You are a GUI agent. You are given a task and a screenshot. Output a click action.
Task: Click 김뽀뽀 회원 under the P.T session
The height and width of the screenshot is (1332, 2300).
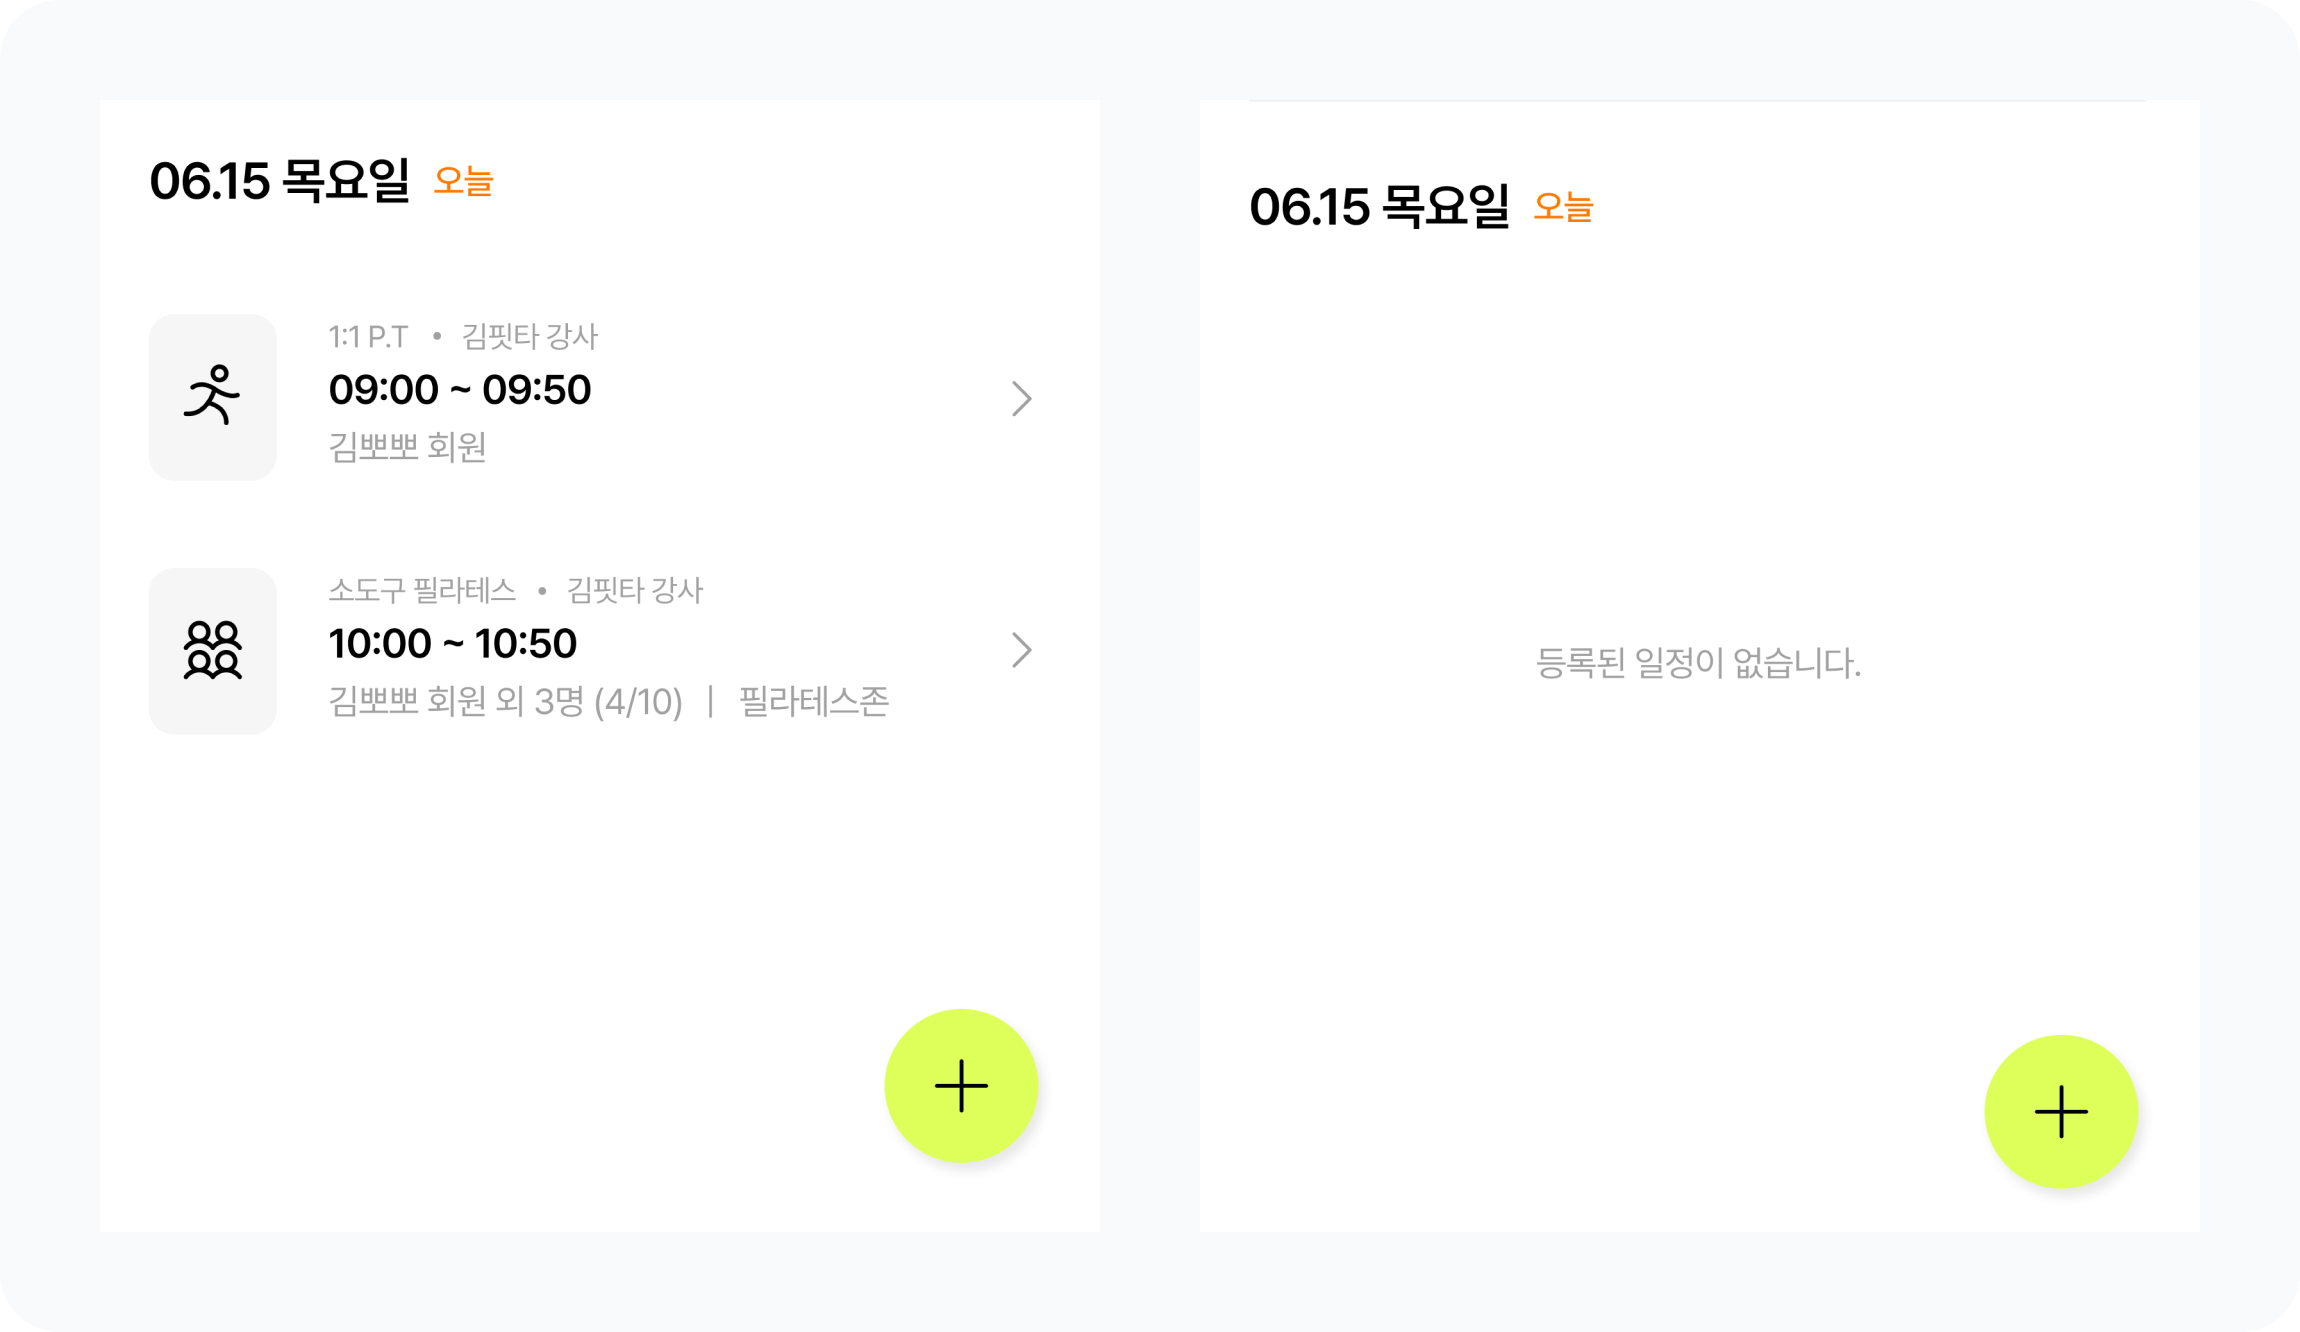(407, 447)
